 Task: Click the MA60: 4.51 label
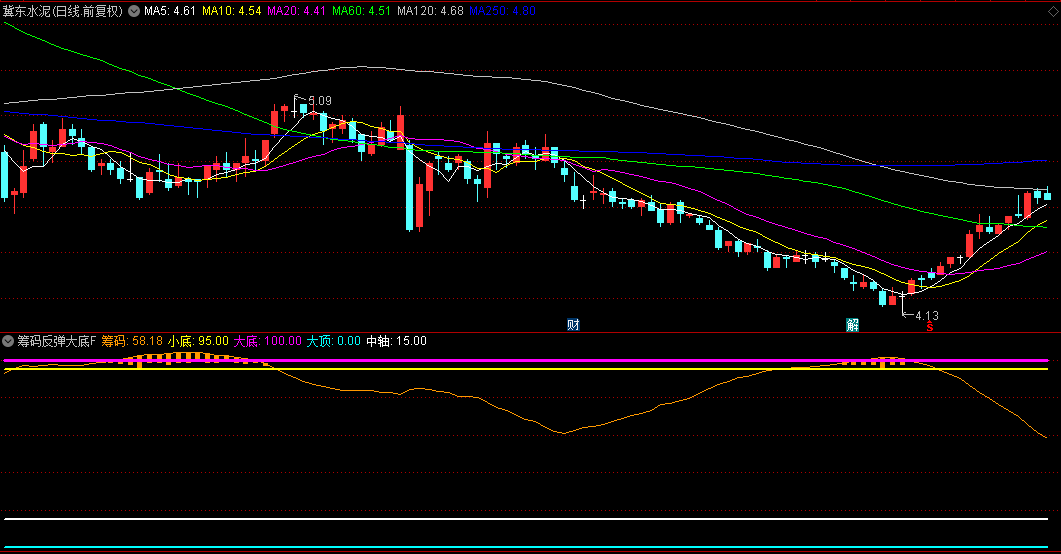pyautogui.click(x=361, y=11)
